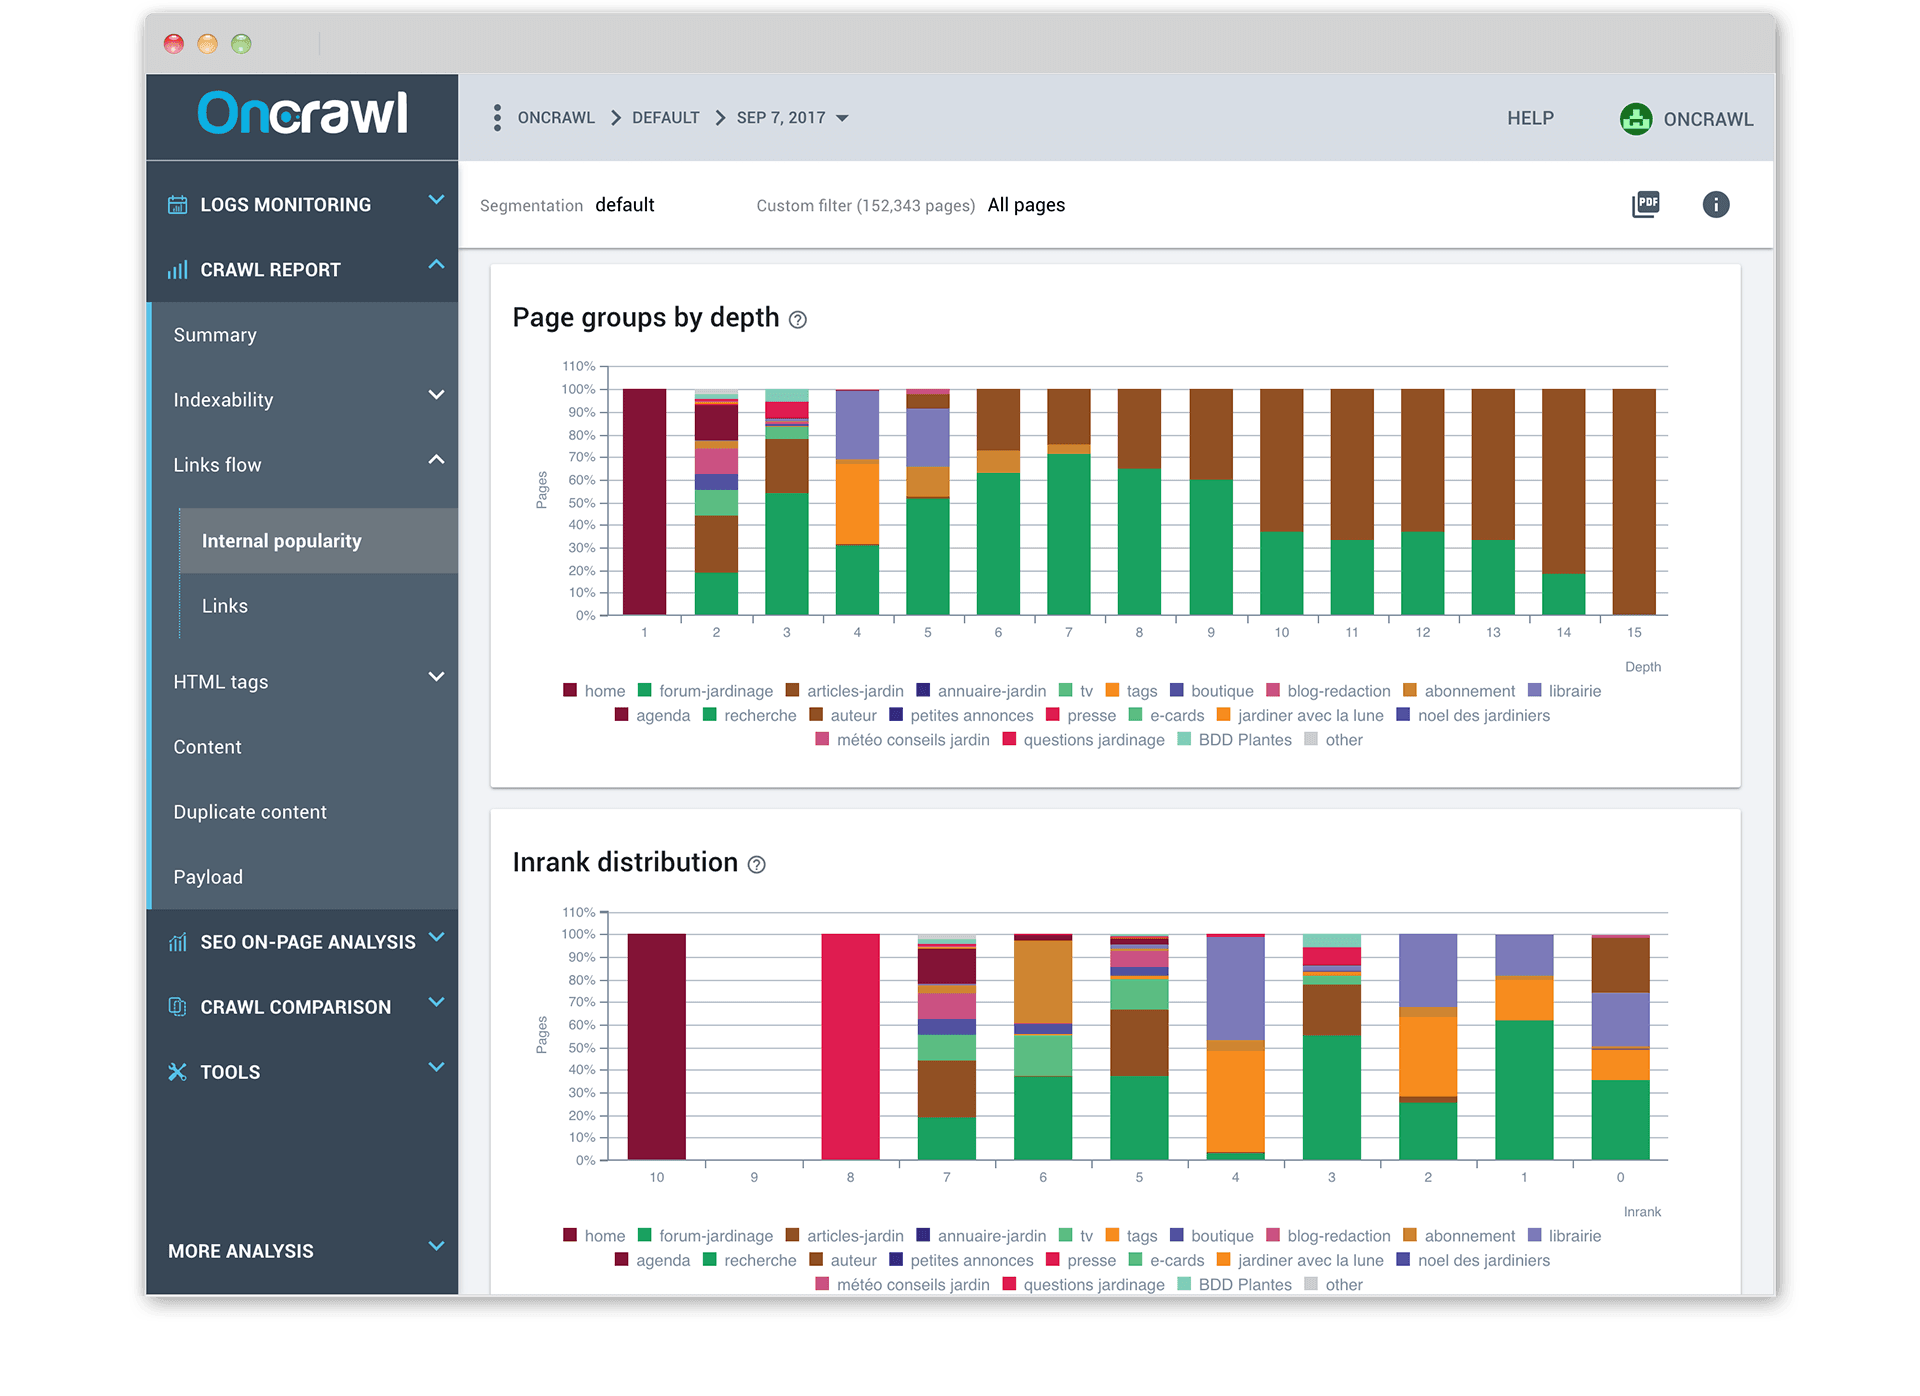Click the SEO On-Page Analysis icon
The width and height of the screenshot is (1920, 1396).
click(177, 942)
